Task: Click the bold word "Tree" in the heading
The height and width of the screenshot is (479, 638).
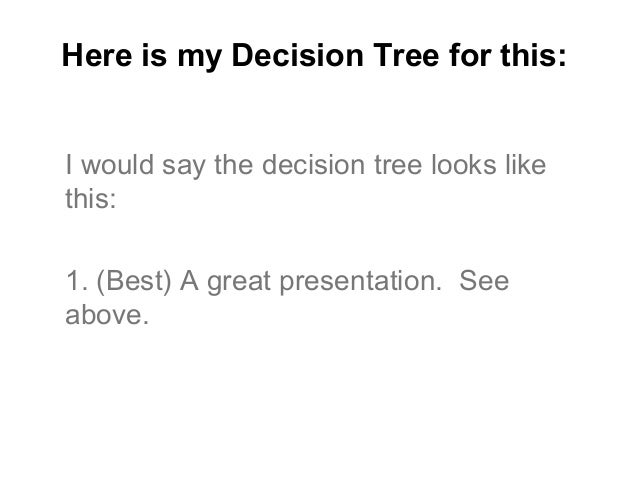Action: tap(406, 55)
